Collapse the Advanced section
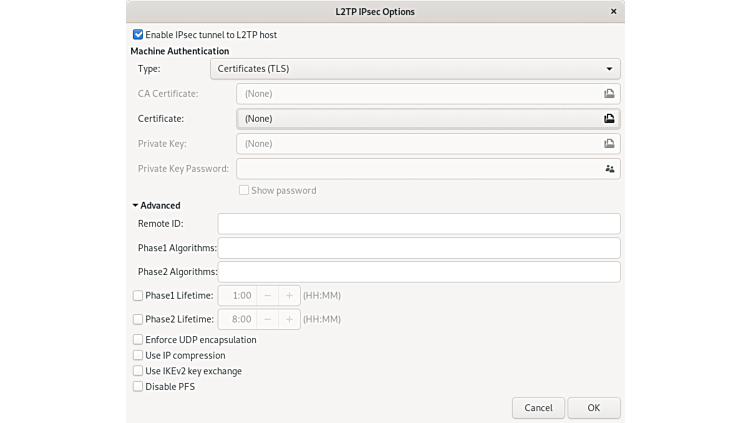The width and height of the screenshot is (752, 423). 136,205
